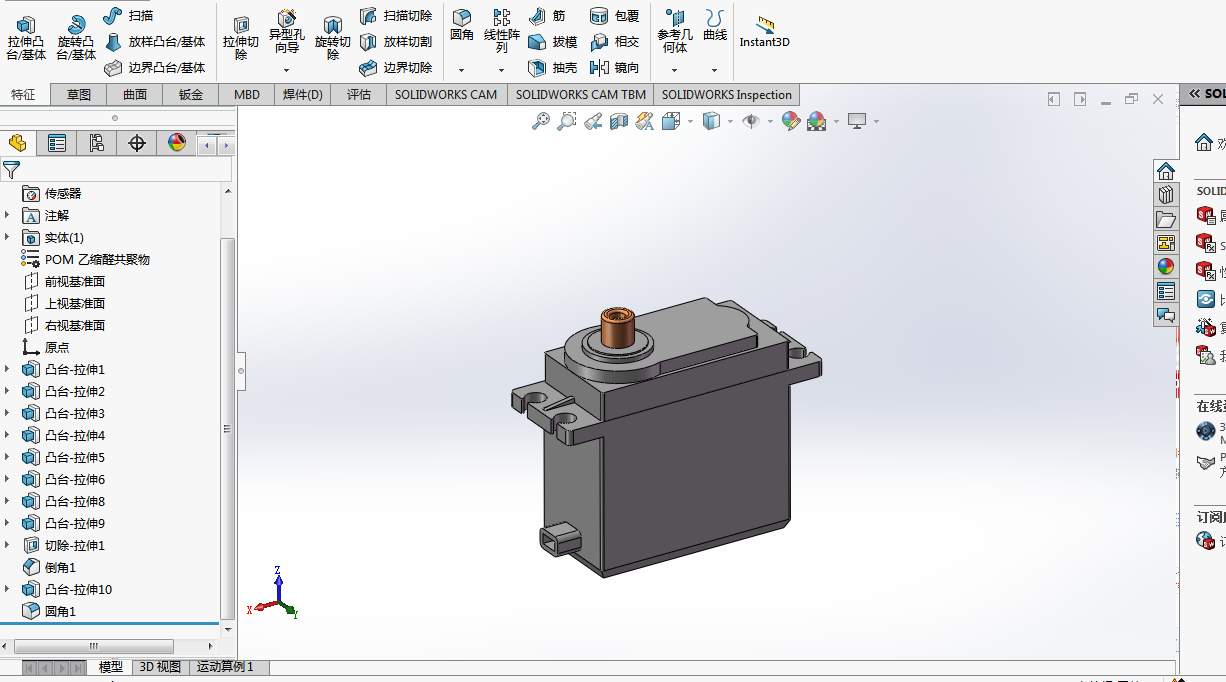
Task: Choose the 扫描切除 swept cut tool
Action: click(x=395, y=16)
